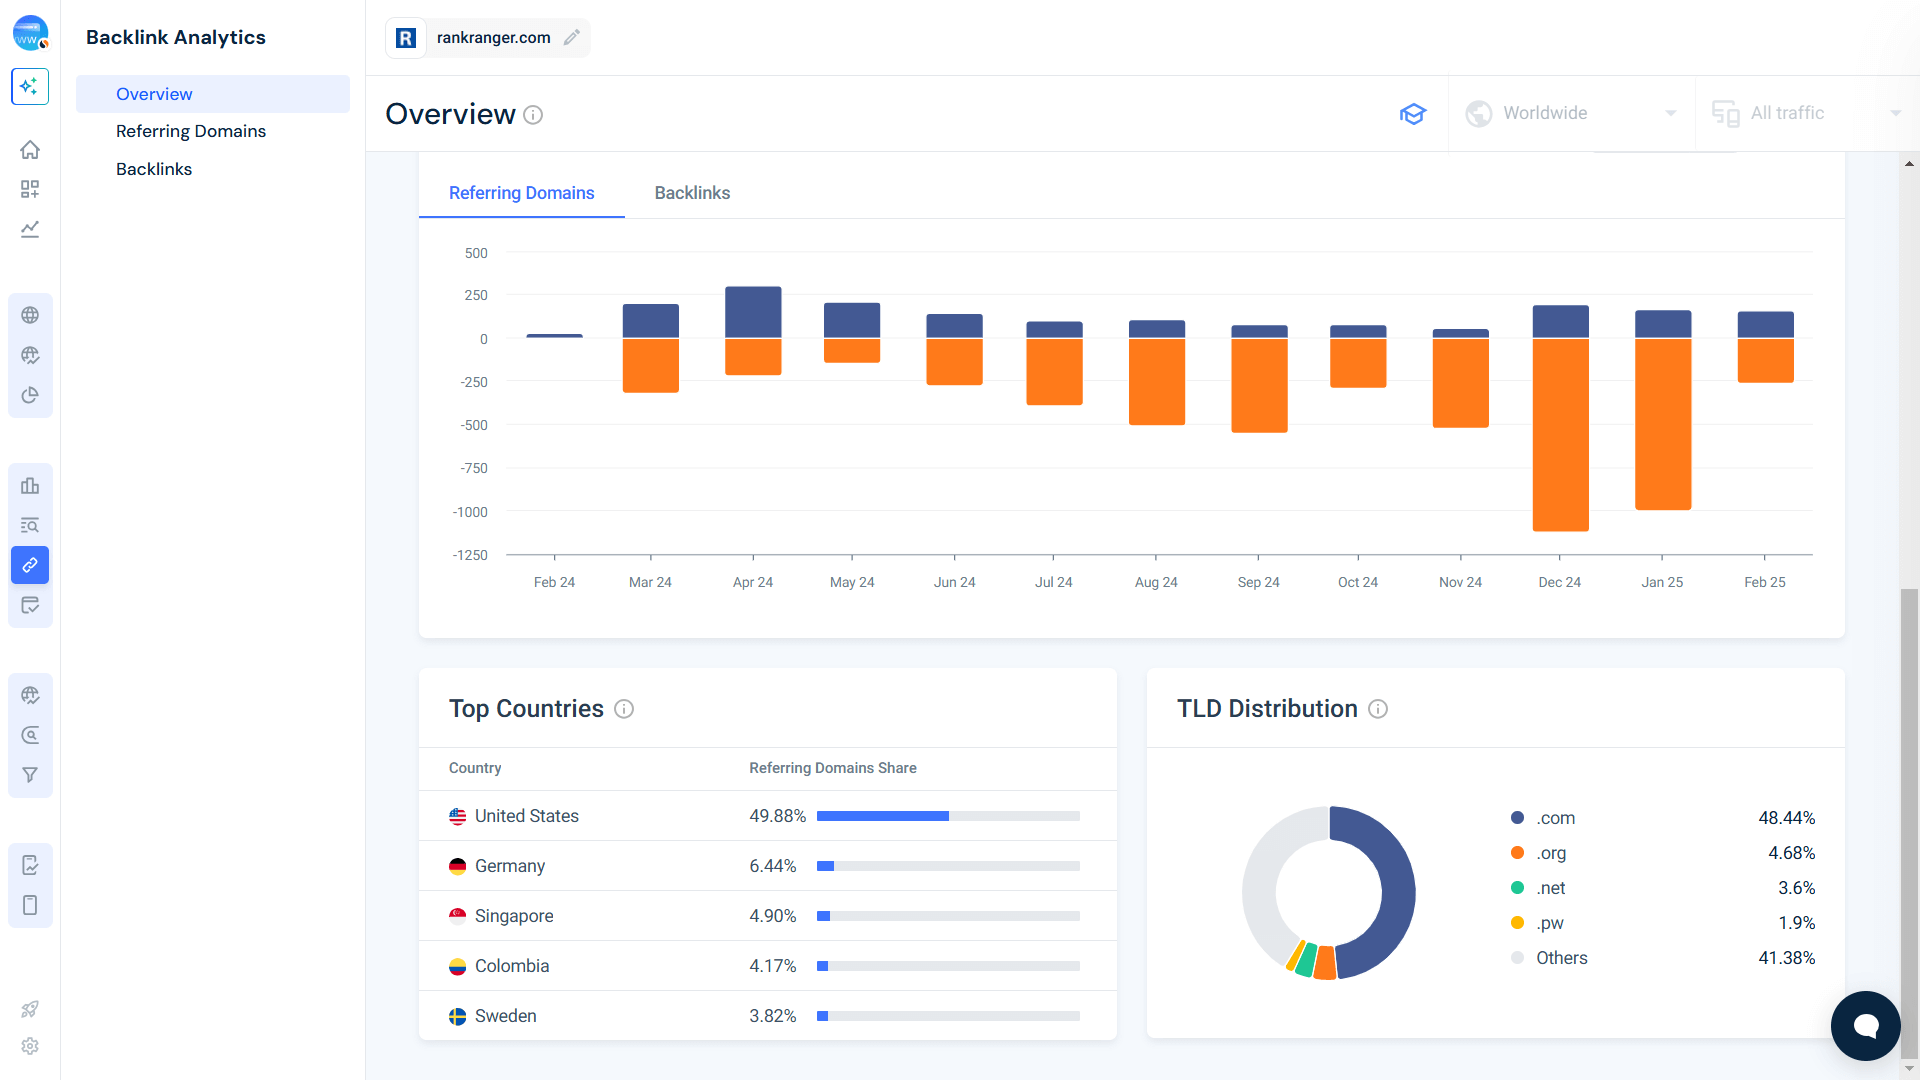The image size is (1920, 1080).
Task: Expand the Worldwide location dropdown
Action: pos(1570,113)
